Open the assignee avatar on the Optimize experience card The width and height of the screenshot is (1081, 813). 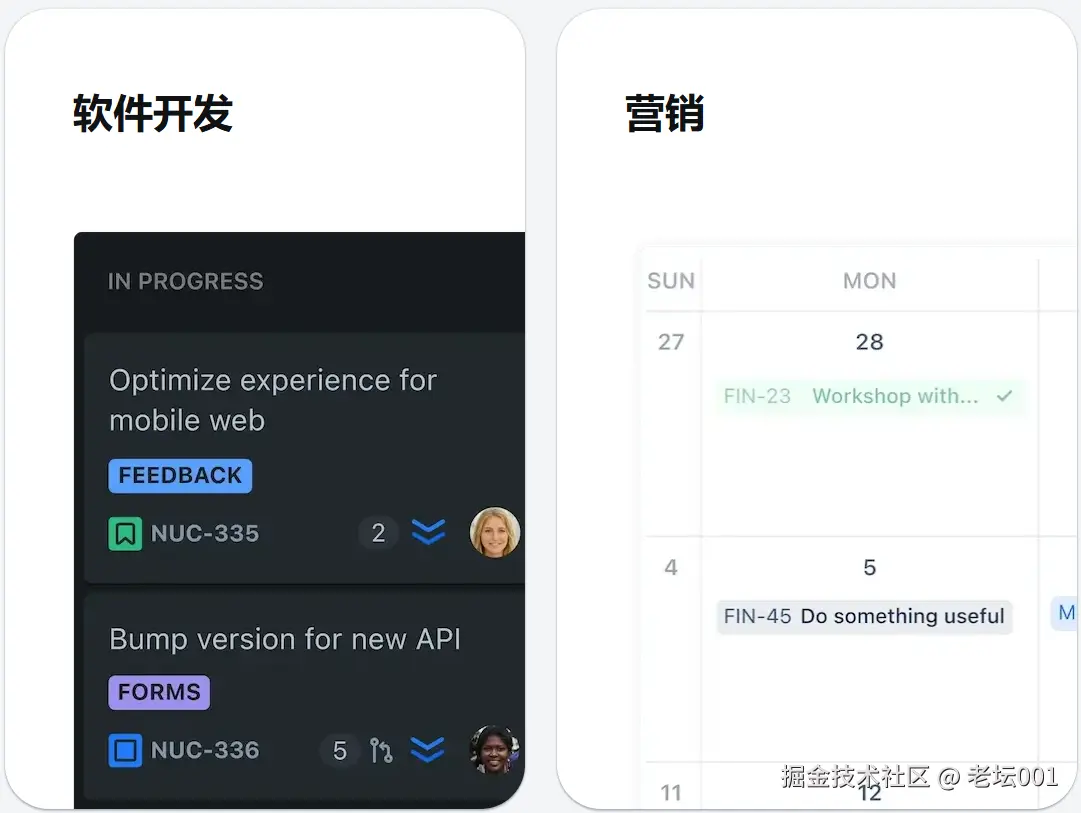(495, 532)
